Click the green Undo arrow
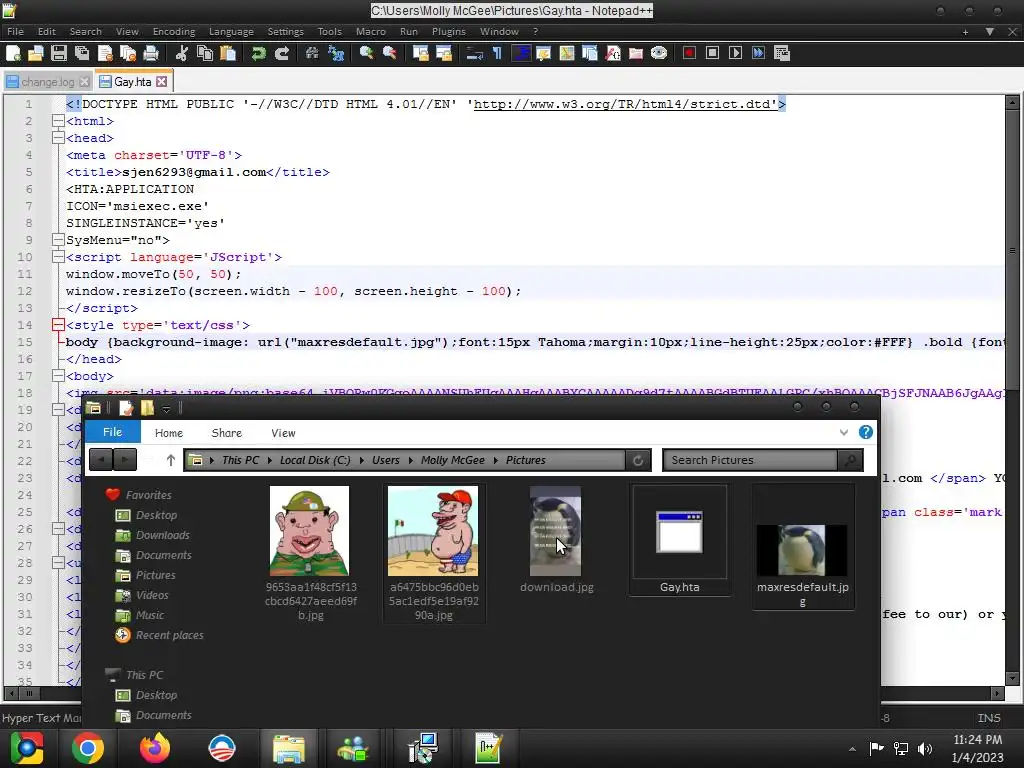1024x768 pixels. [x=259, y=54]
